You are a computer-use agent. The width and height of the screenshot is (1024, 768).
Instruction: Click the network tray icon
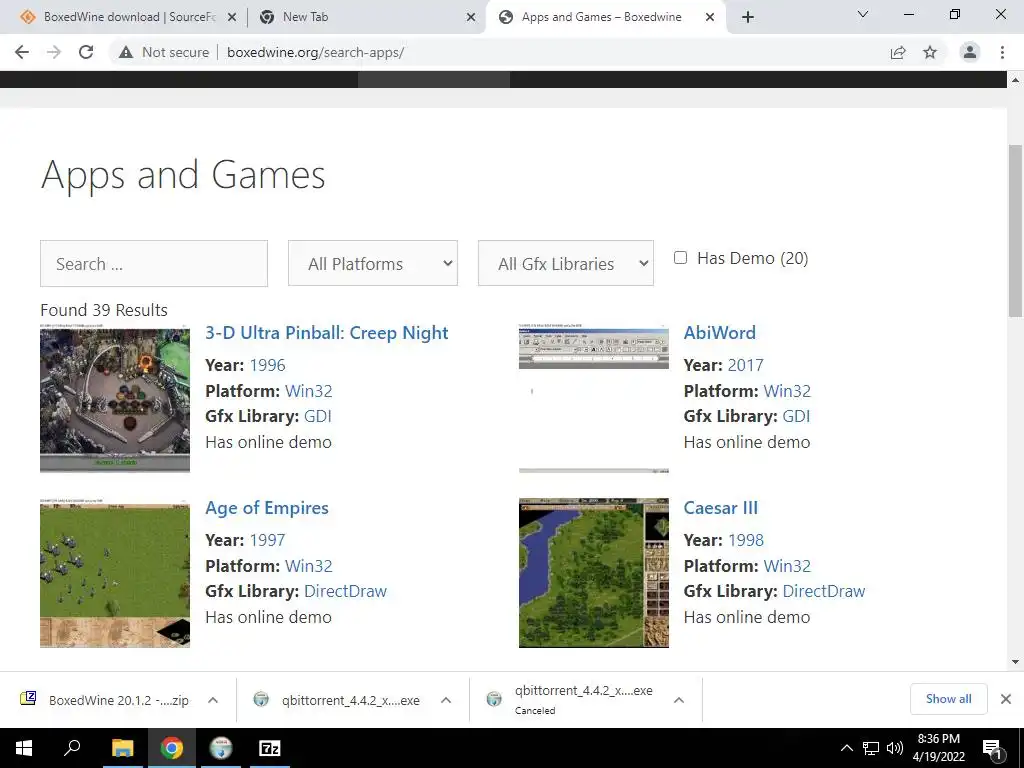[871, 748]
